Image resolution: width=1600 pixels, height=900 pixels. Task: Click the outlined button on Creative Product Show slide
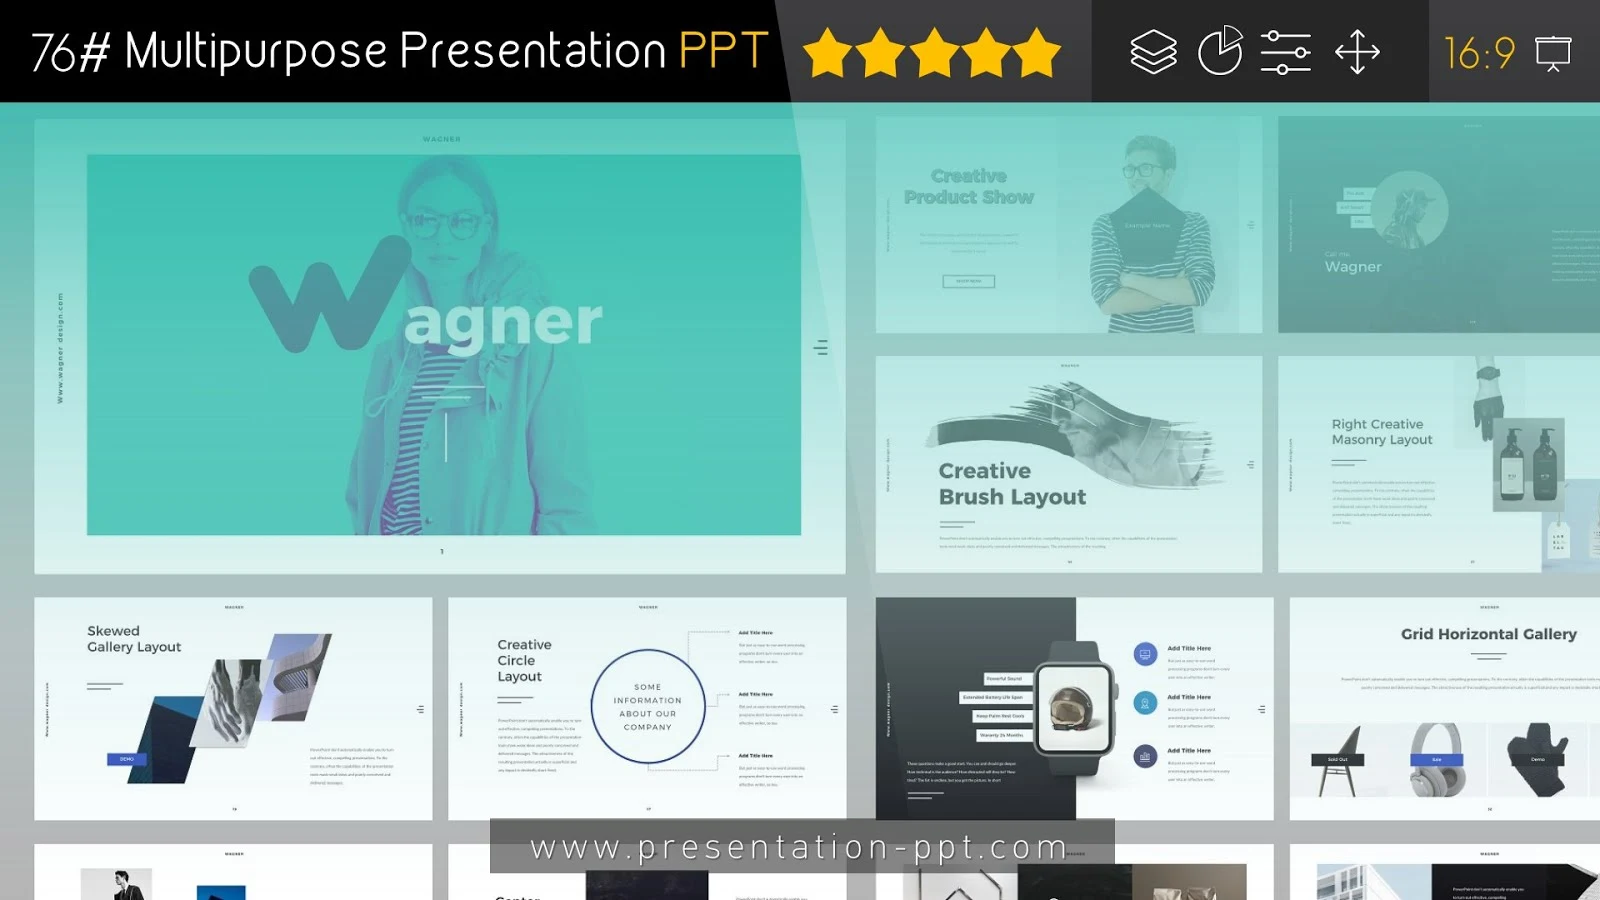coord(969,281)
